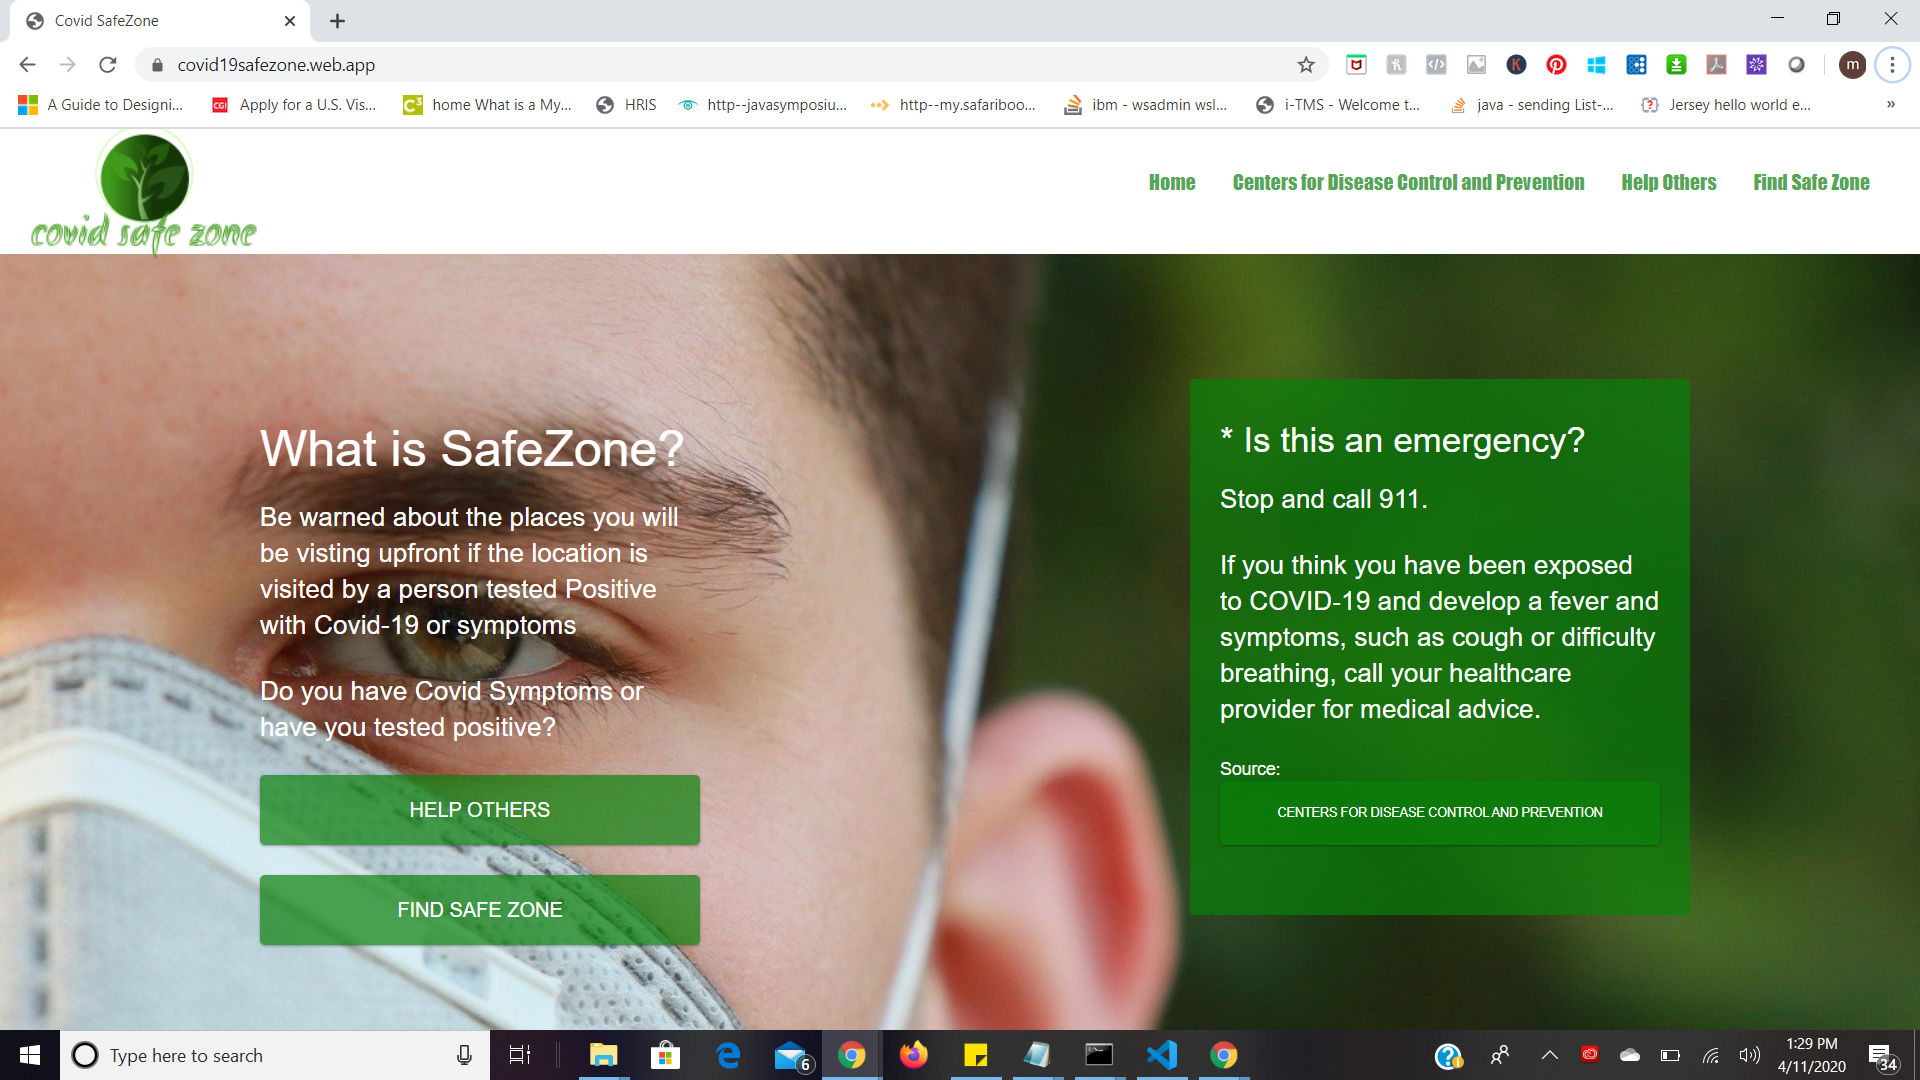Viewport: 1920px width, 1080px height.
Task: Open 'Apply for a U.S. Vis...' bookmark
Action: point(294,105)
